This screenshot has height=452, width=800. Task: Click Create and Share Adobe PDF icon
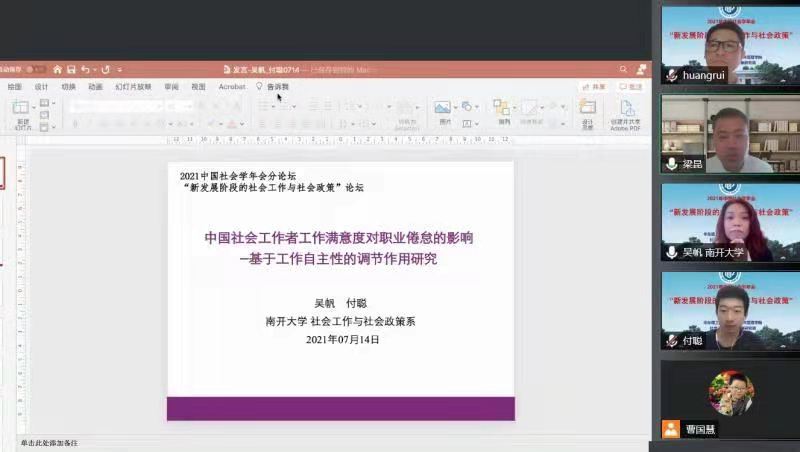626,112
